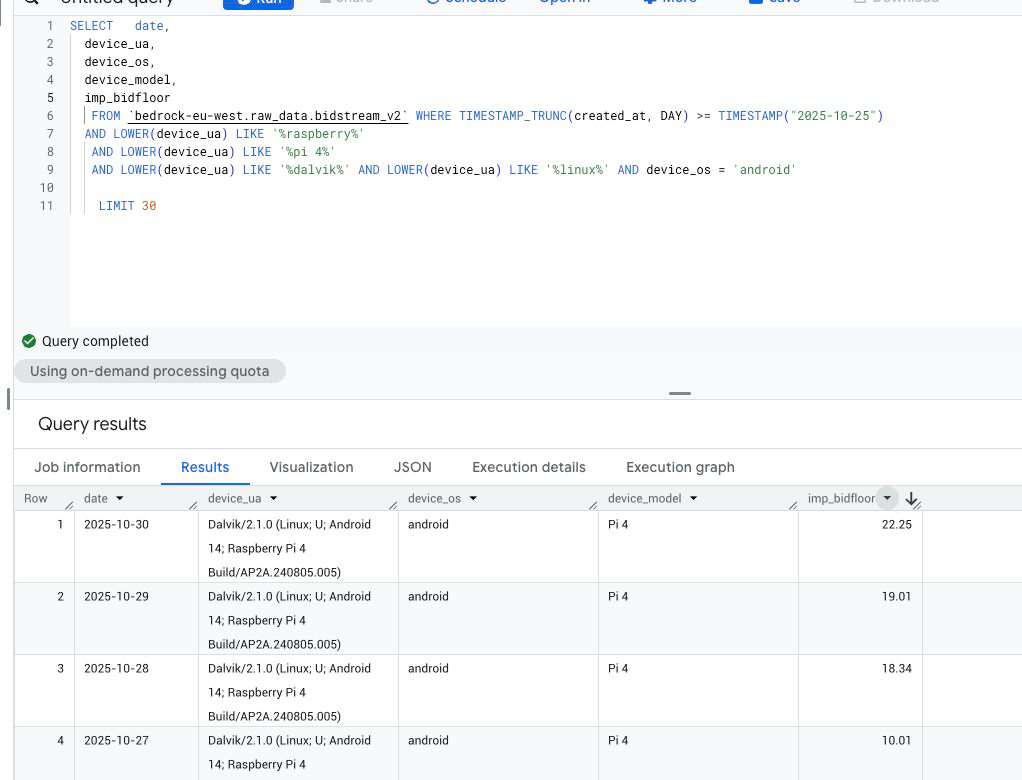
Task: Click the 2025-10-27 date cell
Action: pyautogui.click(x=117, y=740)
